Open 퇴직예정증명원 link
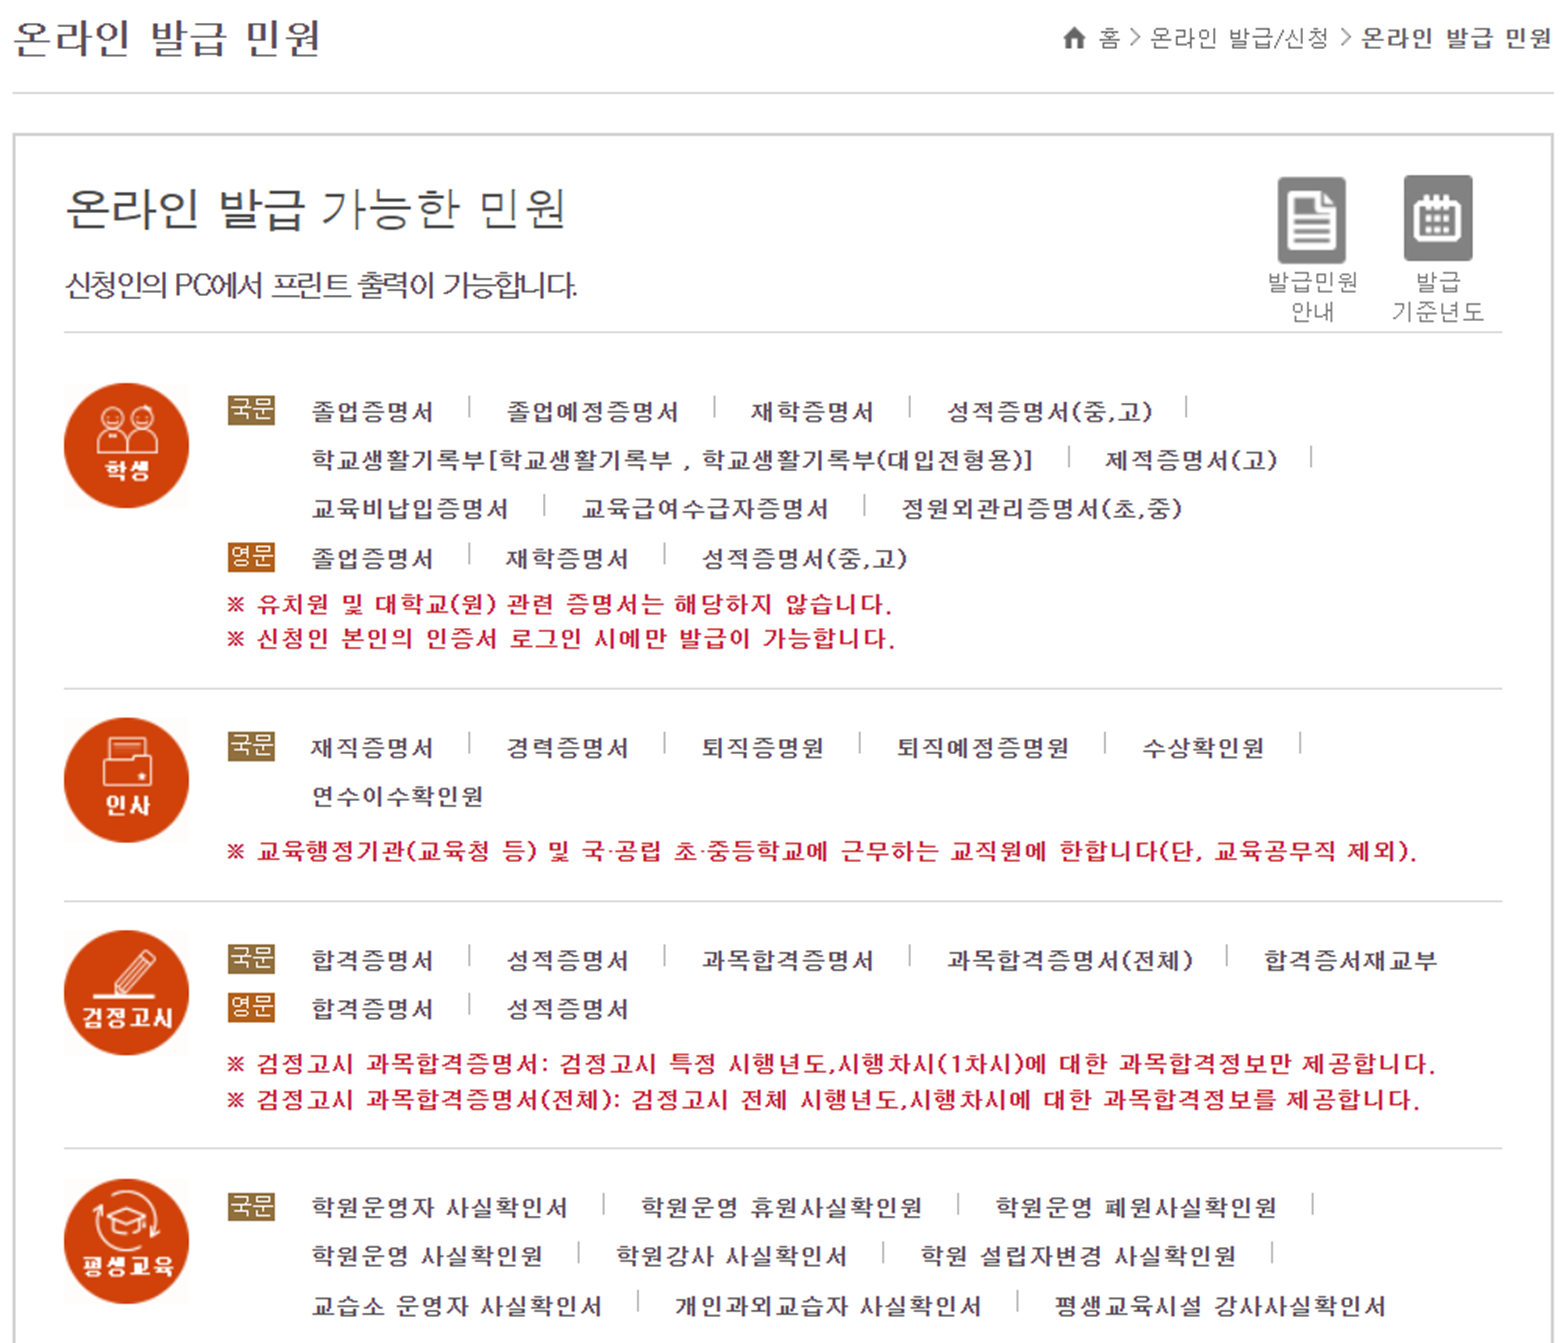1568x1343 pixels. pyautogui.click(x=982, y=748)
